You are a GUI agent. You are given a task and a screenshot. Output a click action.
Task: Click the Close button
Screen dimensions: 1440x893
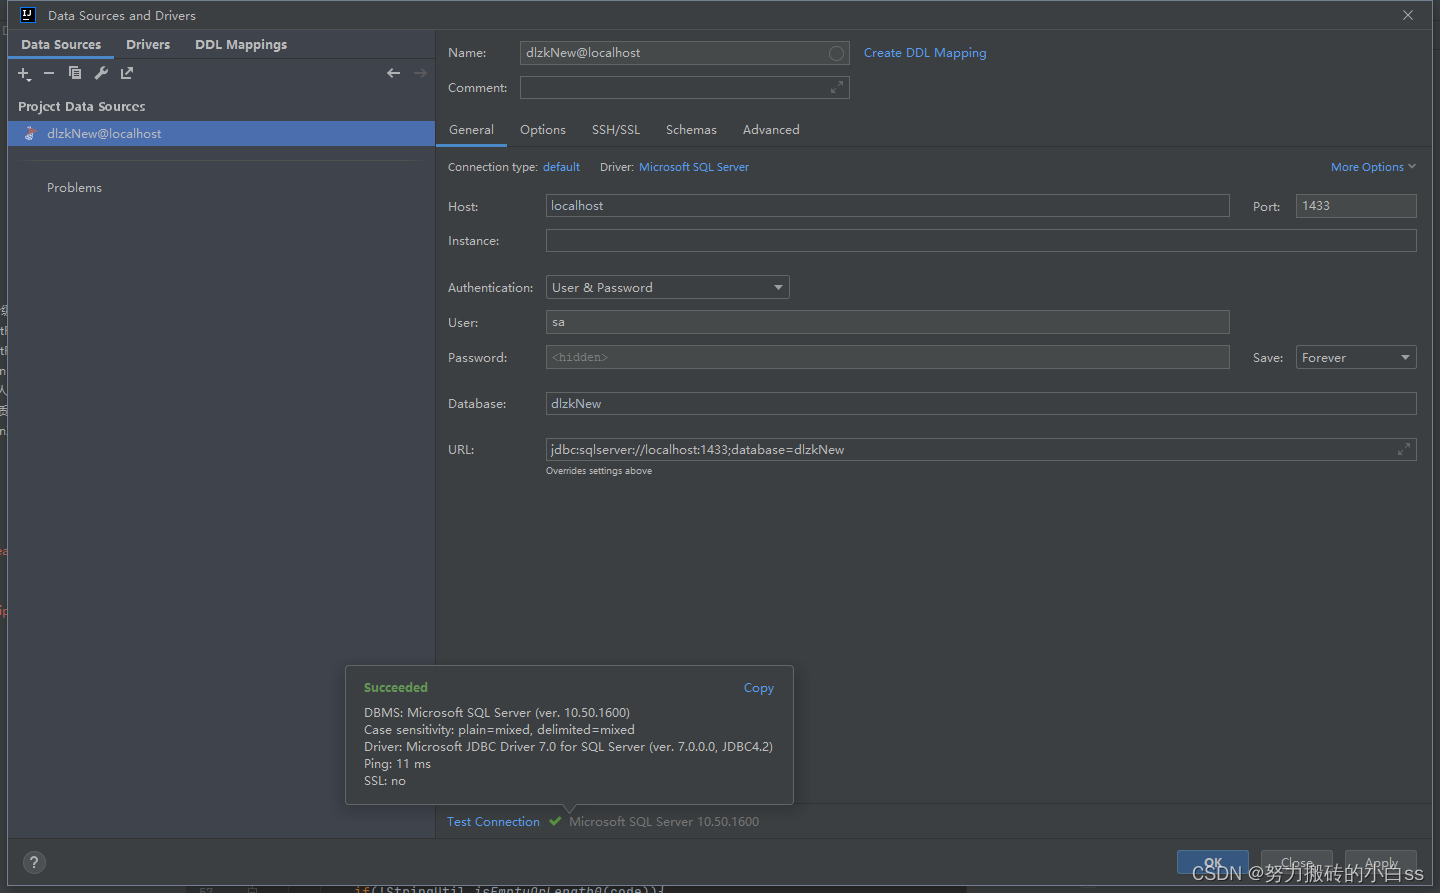[x=1297, y=863]
